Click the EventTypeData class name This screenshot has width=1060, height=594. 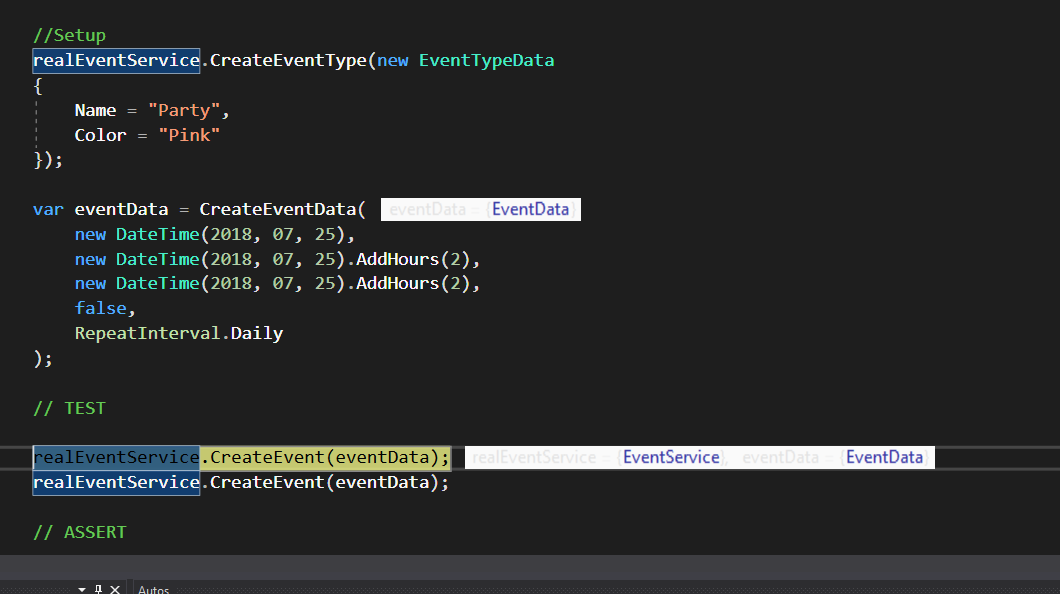pos(486,60)
